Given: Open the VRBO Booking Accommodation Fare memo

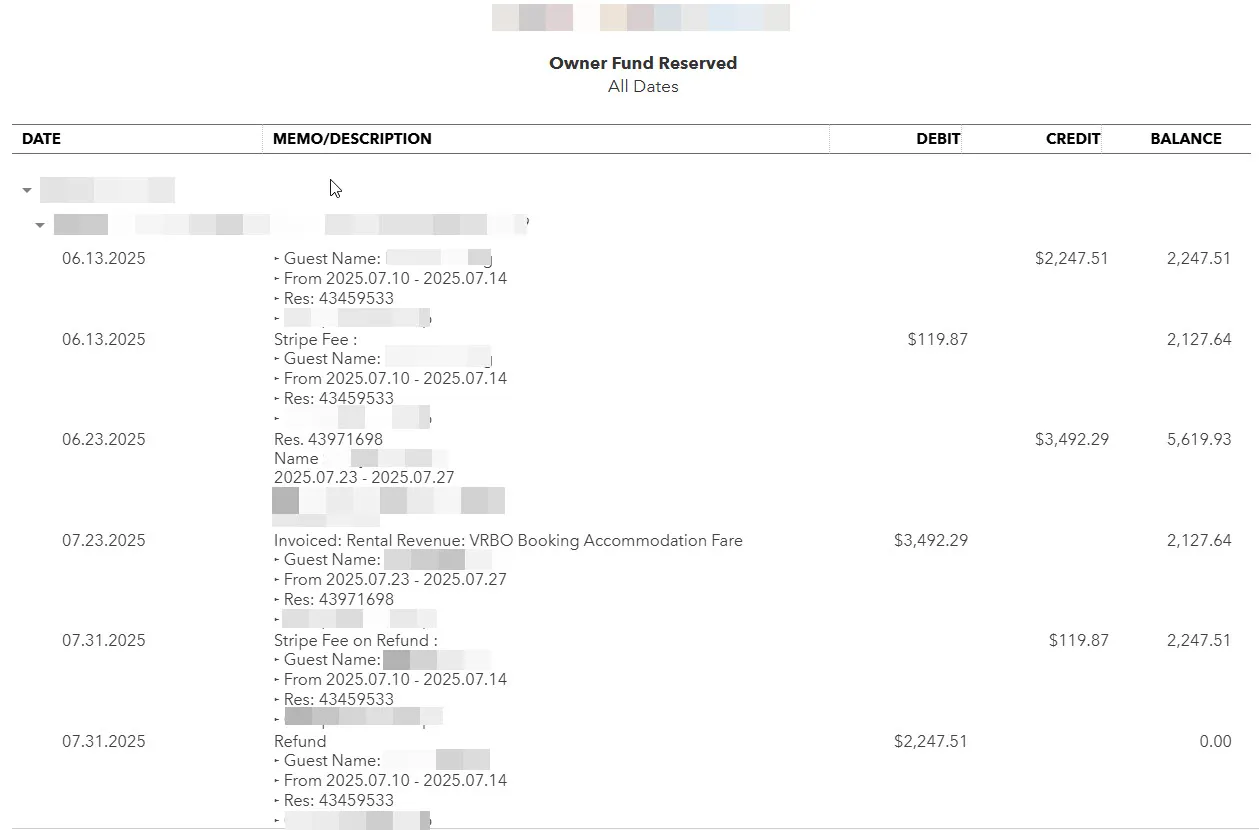Looking at the screenshot, I should 508,540.
